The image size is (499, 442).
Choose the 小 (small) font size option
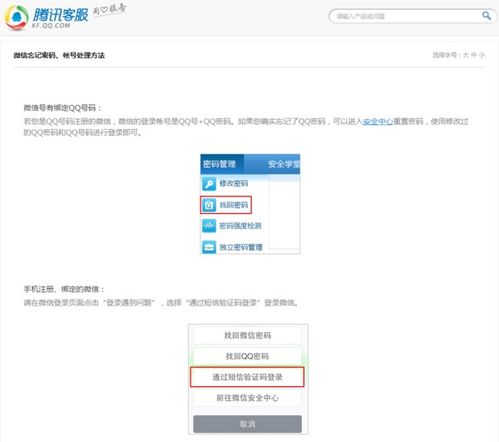click(482, 55)
